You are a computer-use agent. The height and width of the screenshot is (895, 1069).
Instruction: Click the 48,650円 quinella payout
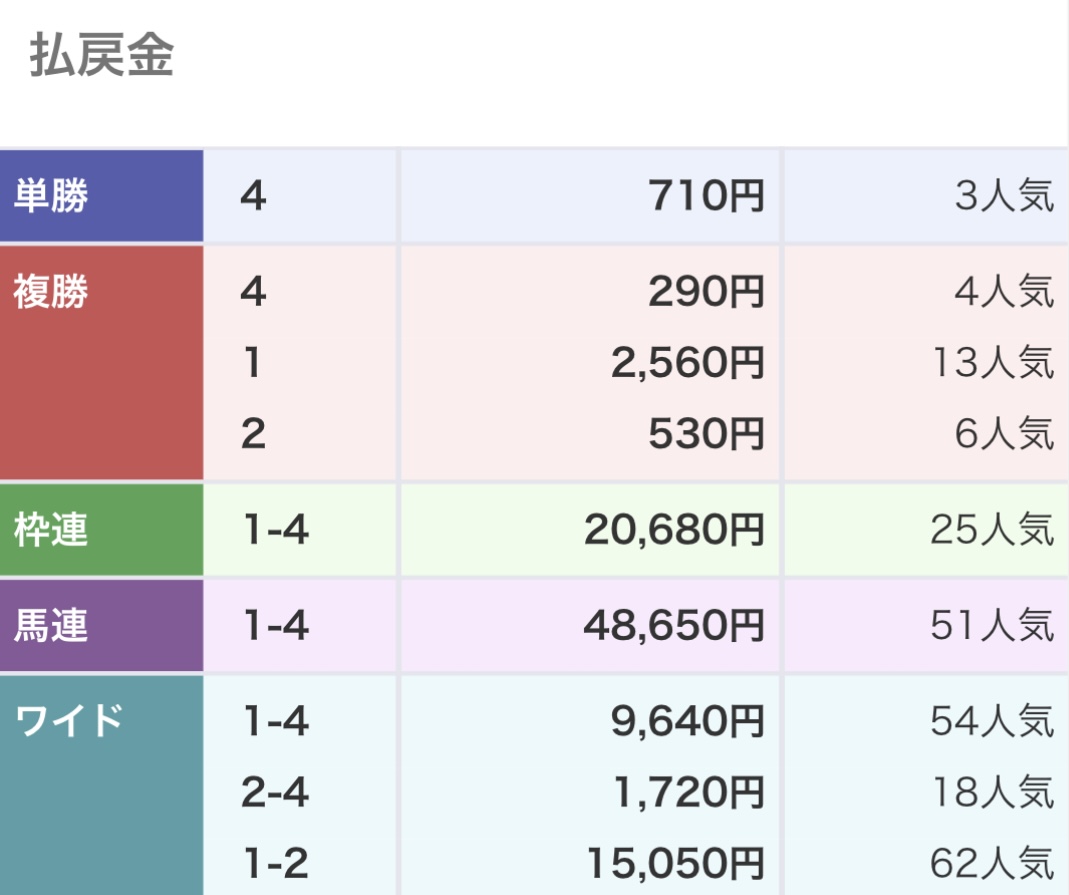tap(674, 625)
